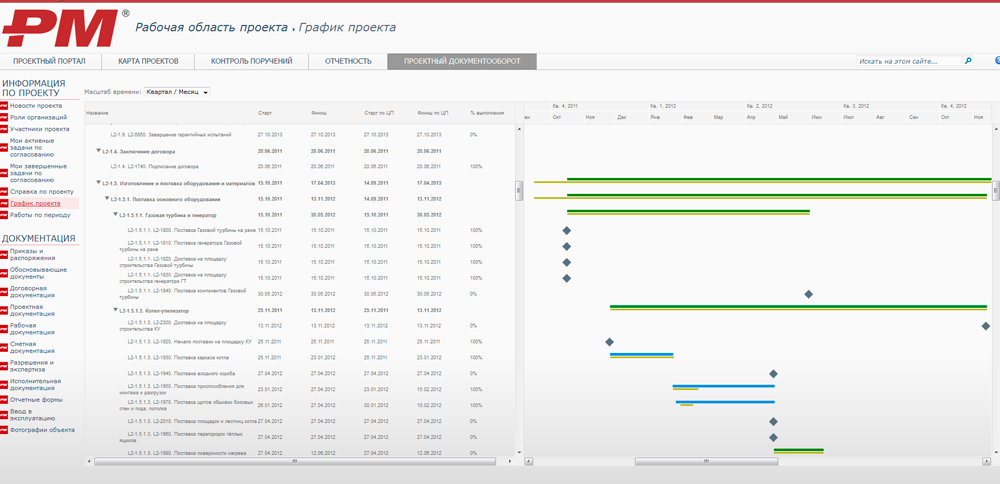Click the row L2-5850 Завершение гарантийных испытаний
The width and height of the screenshot is (1000, 484).
point(299,135)
